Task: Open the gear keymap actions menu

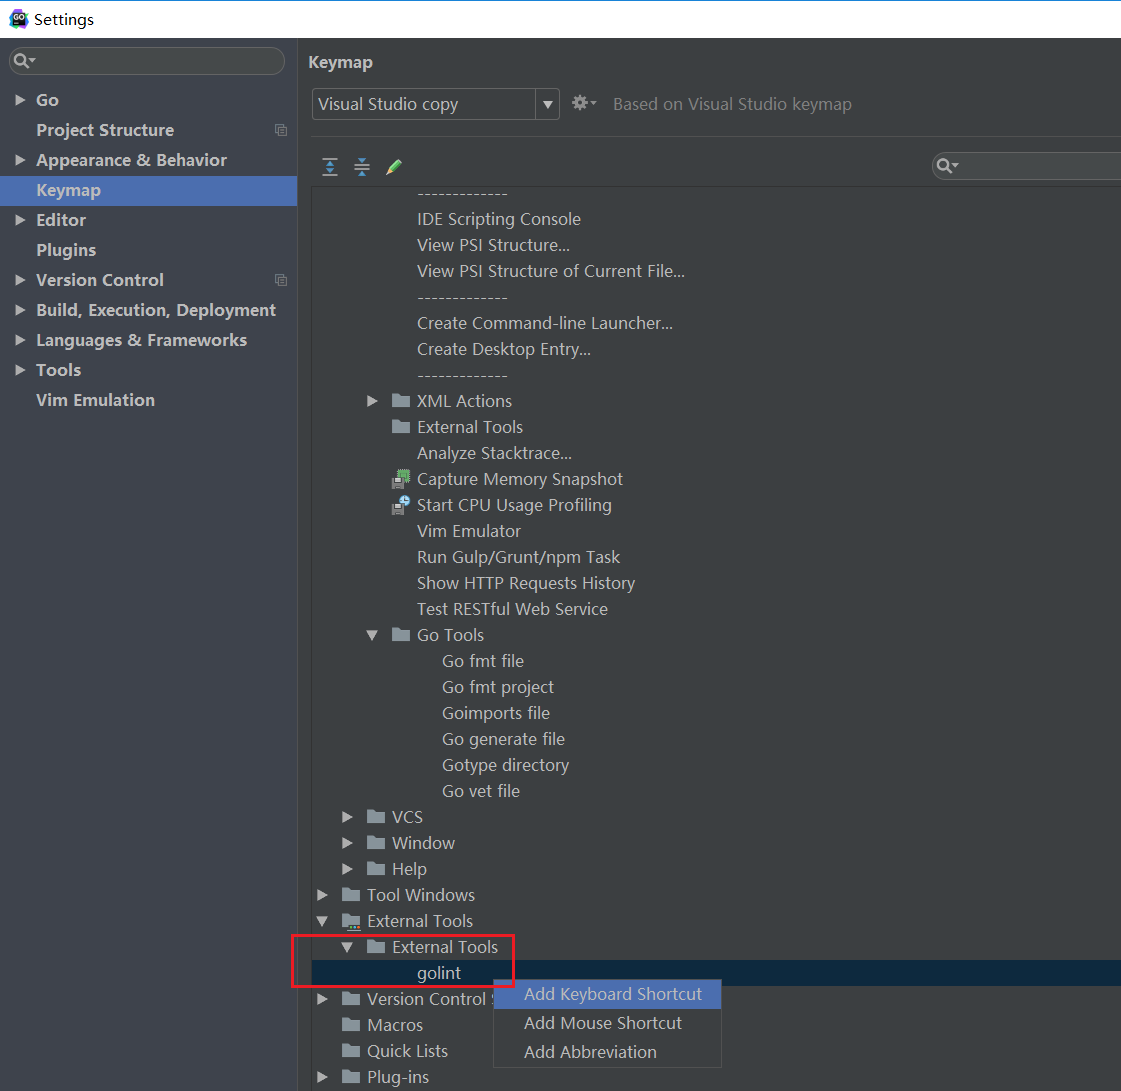Action: tap(583, 104)
